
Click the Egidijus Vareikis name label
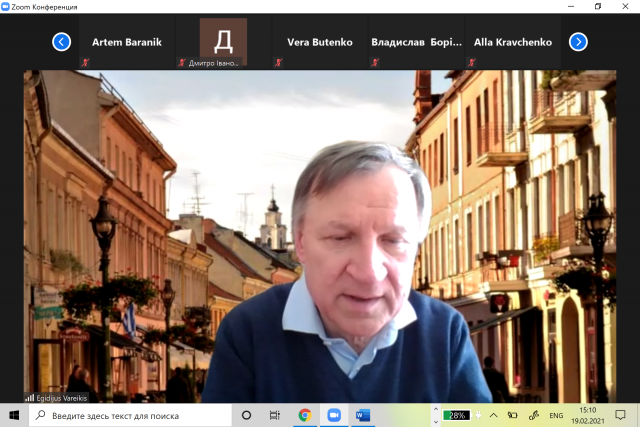(x=68, y=397)
